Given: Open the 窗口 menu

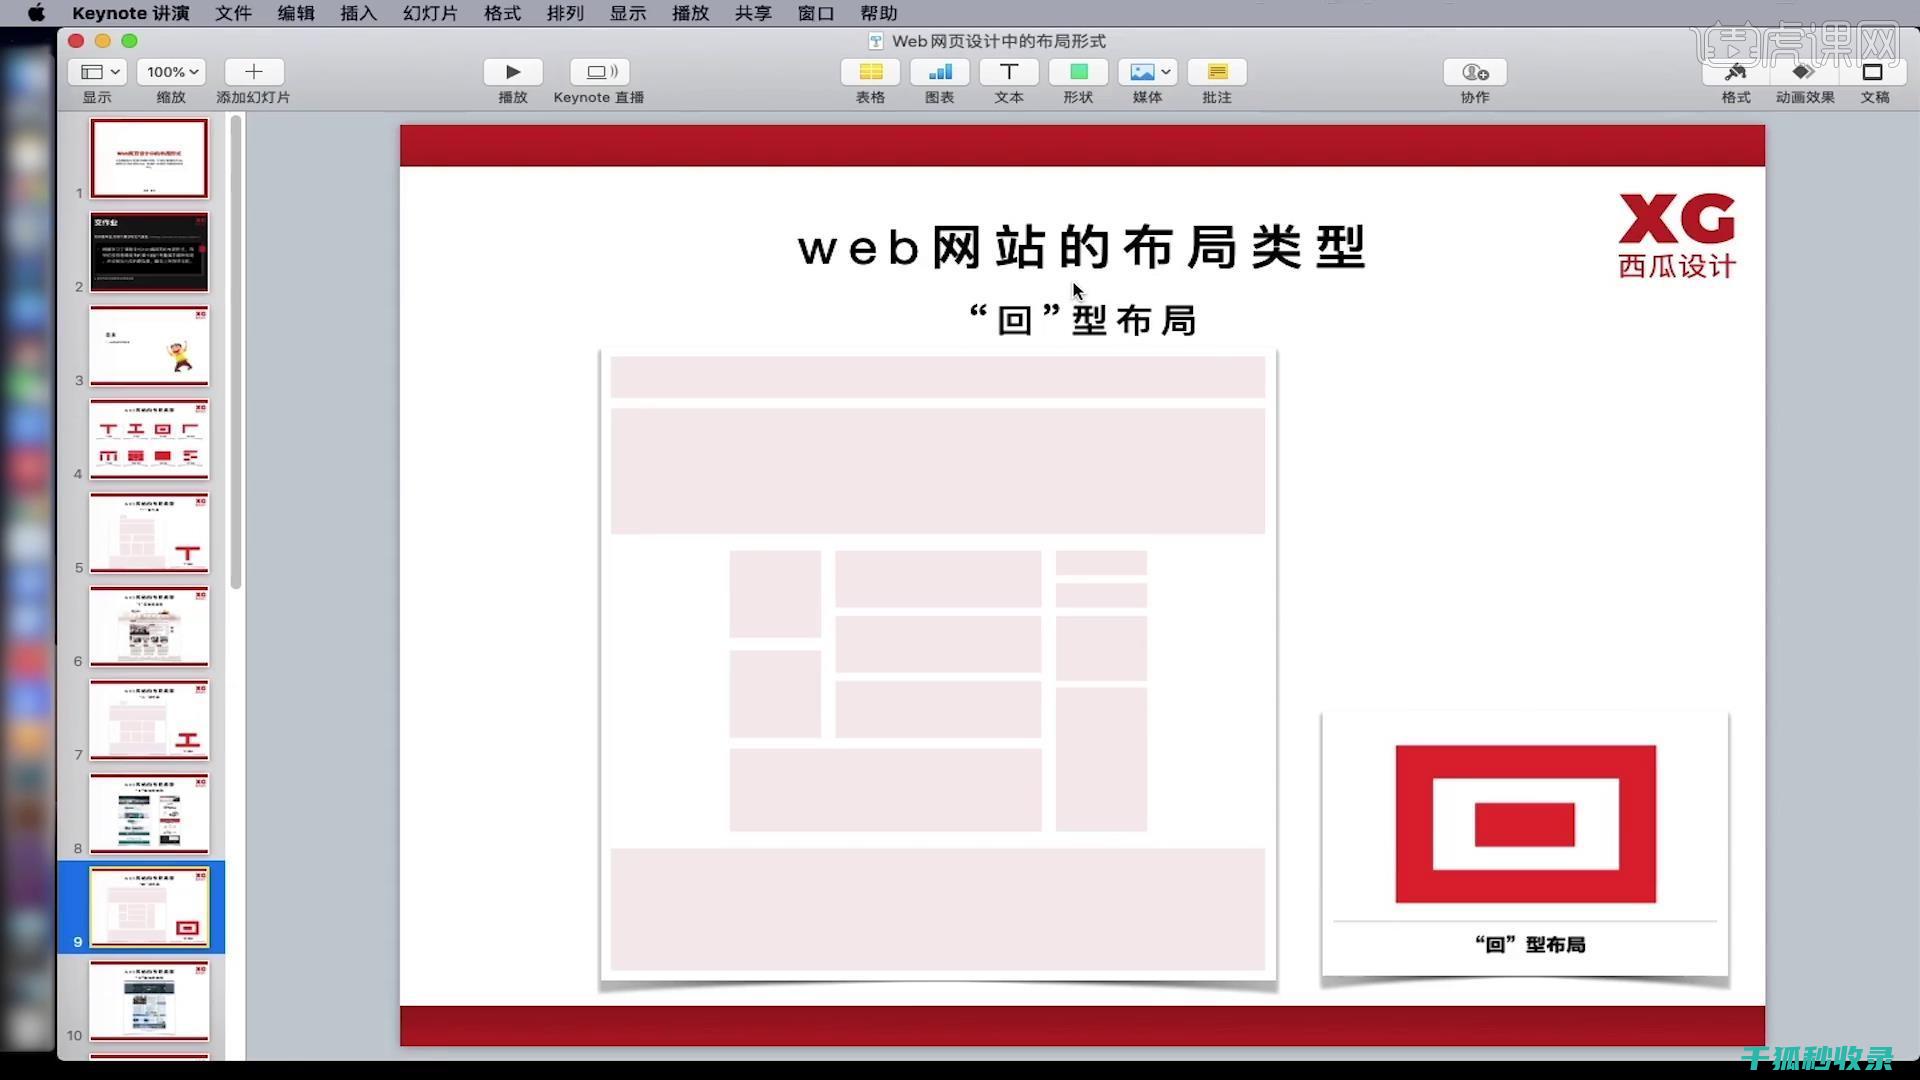Looking at the screenshot, I should tap(816, 13).
